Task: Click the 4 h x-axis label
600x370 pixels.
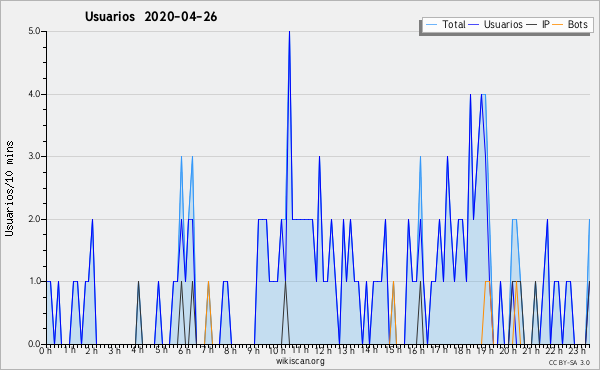Action: (137, 350)
